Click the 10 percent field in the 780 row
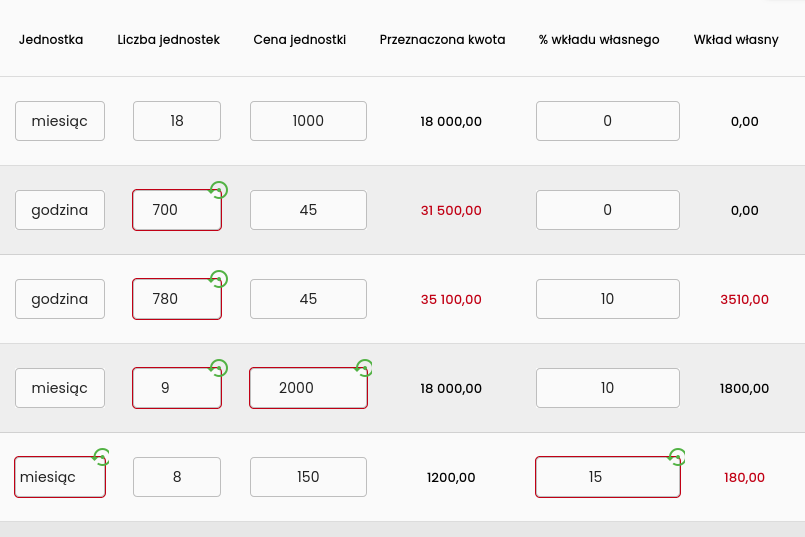The width and height of the screenshot is (805, 537). point(608,299)
